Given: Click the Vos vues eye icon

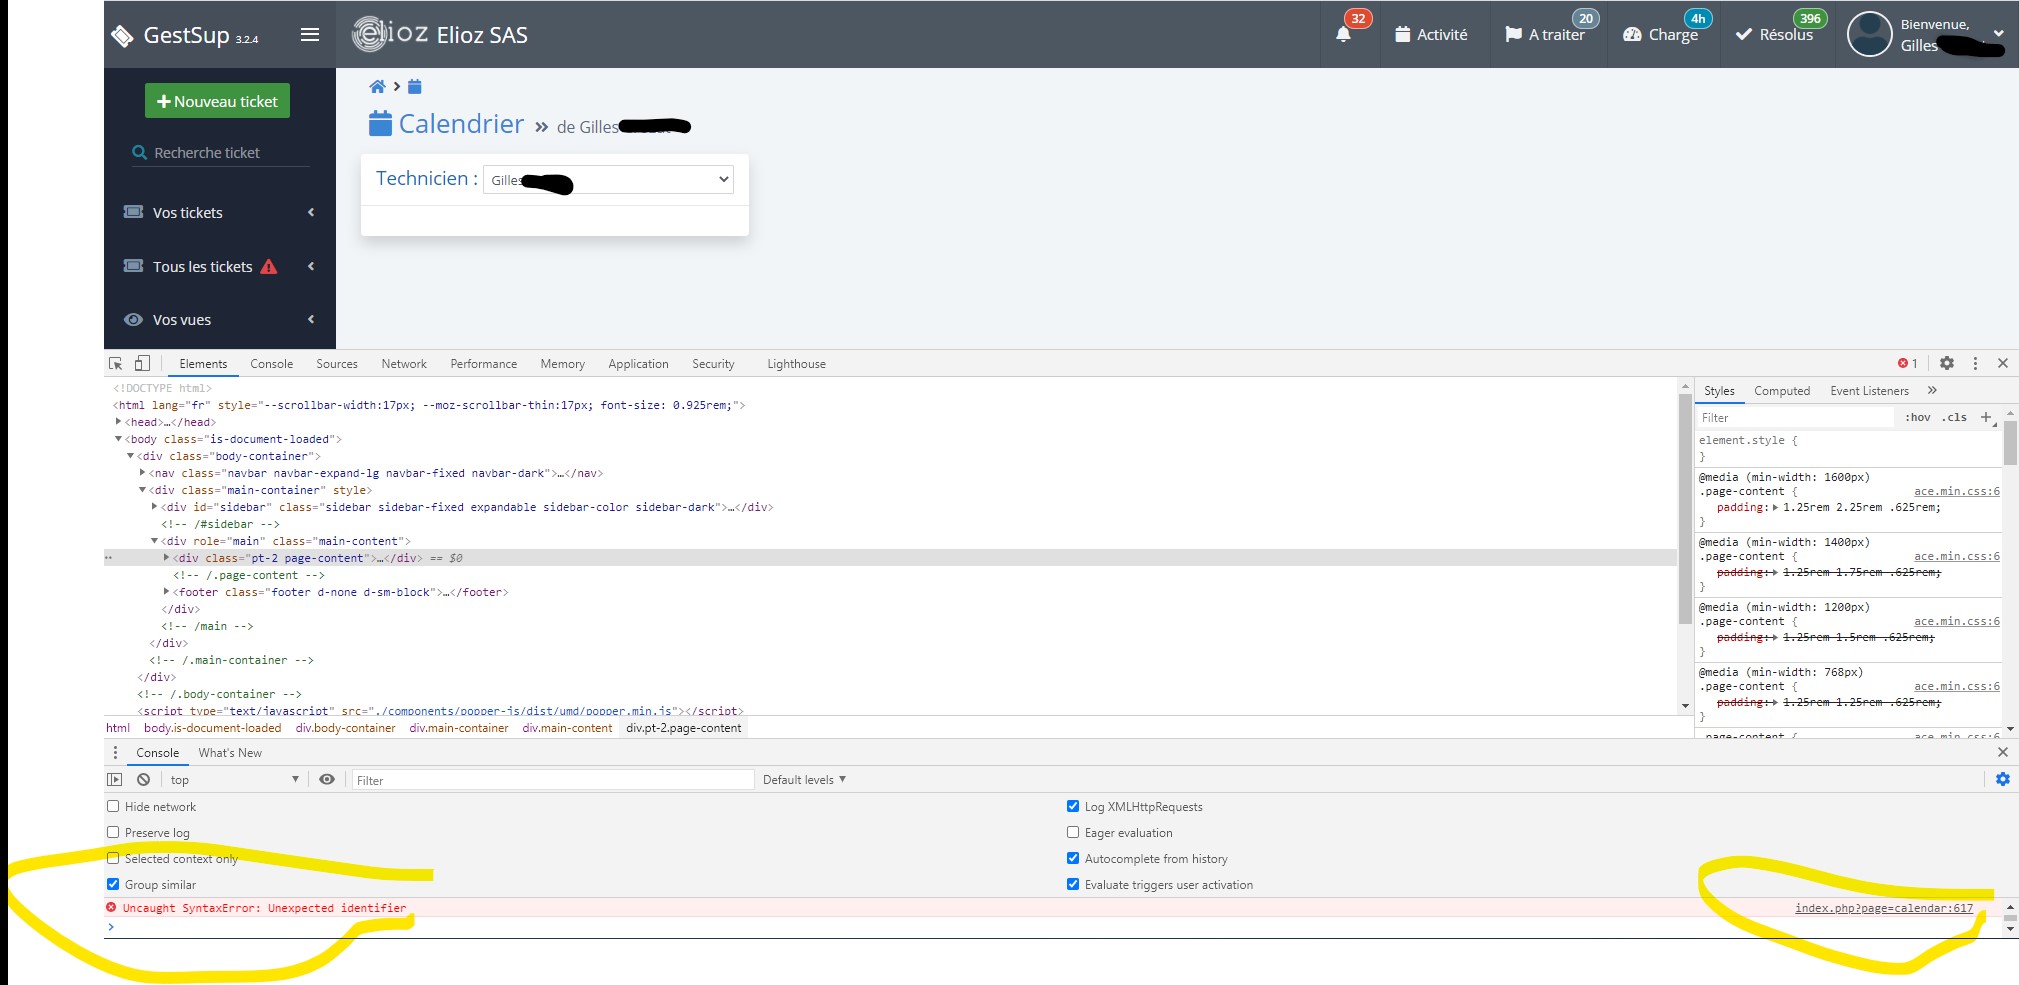Looking at the screenshot, I should 133,320.
